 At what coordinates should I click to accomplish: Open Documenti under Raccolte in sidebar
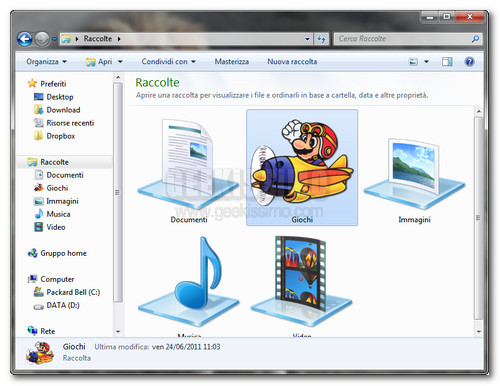click(x=65, y=175)
